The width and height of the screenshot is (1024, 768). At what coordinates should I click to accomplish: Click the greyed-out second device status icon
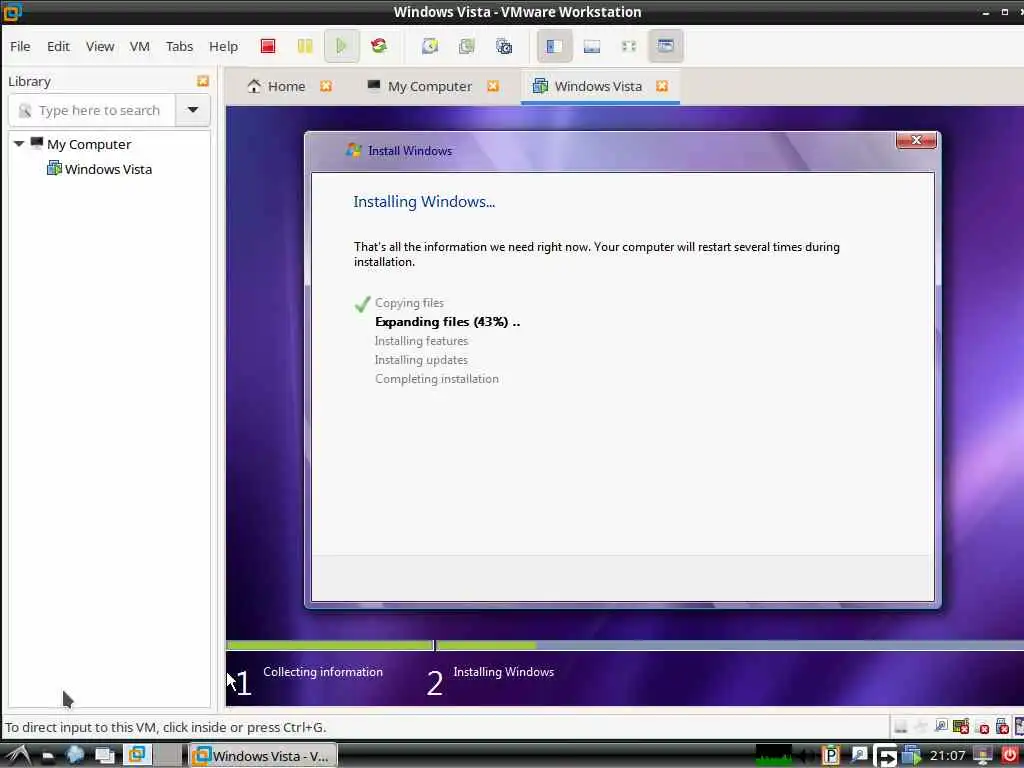[x=921, y=727]
